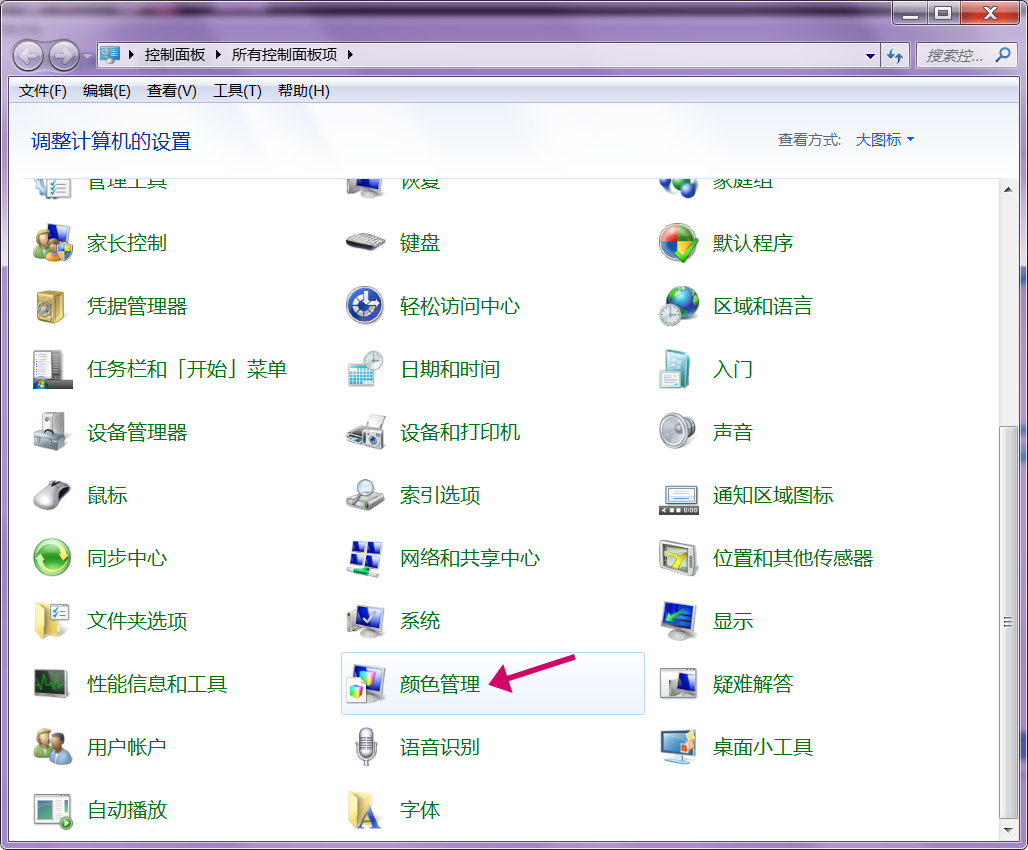The width and height of the screenshot is (1028, 850).
Task: Click the 所有控制面板项 breadcrumb
Action: pos(284,55)
